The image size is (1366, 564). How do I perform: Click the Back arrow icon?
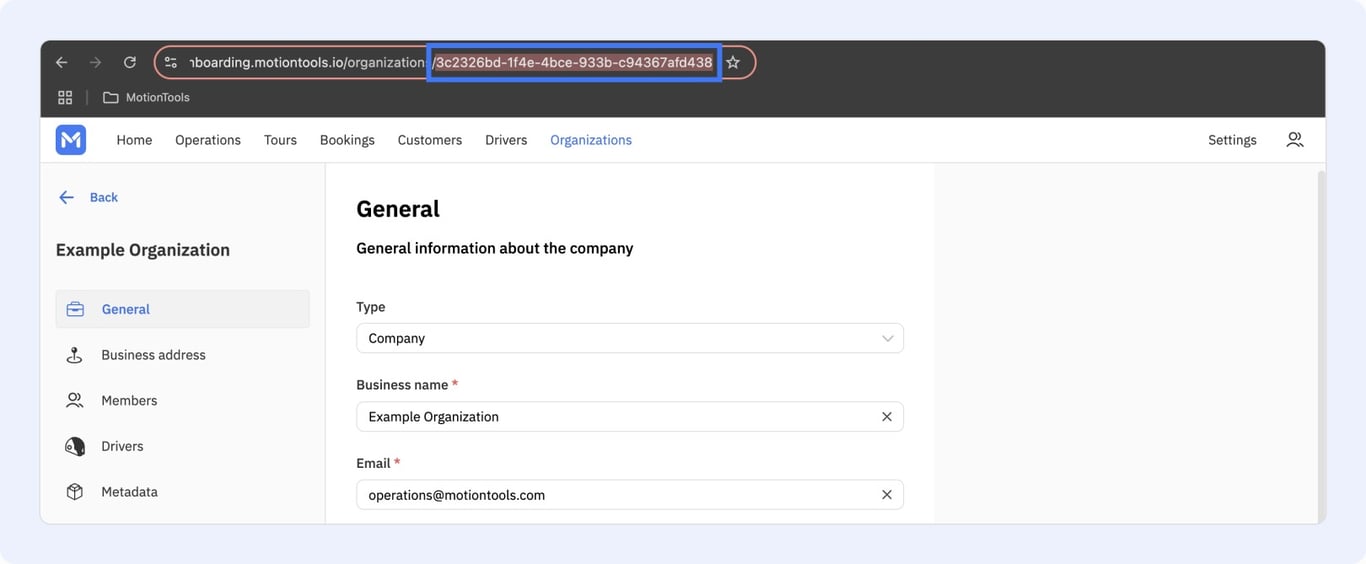click(66, 197)
